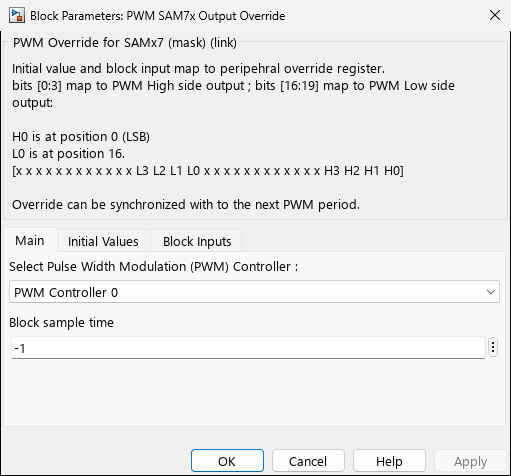Switch to the Main tab
This screenshot has height=476, width=511.
[30, 240]
